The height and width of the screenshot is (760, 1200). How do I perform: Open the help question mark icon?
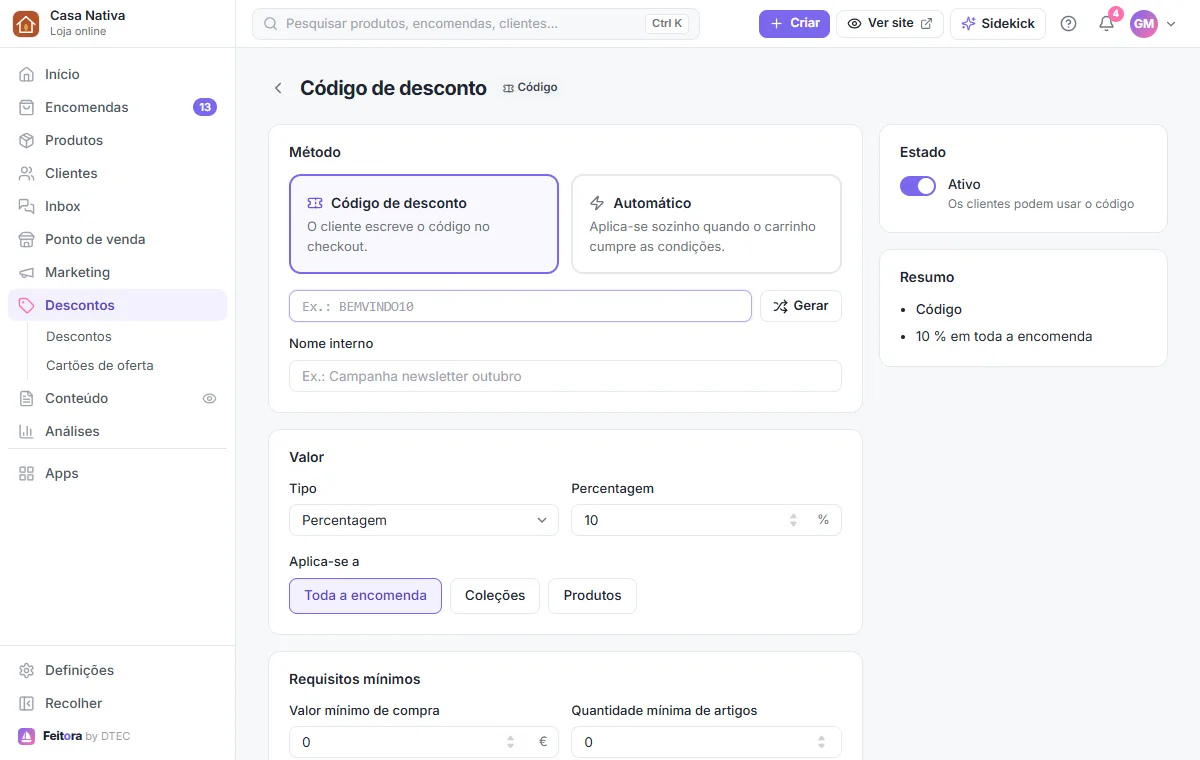1068,24
